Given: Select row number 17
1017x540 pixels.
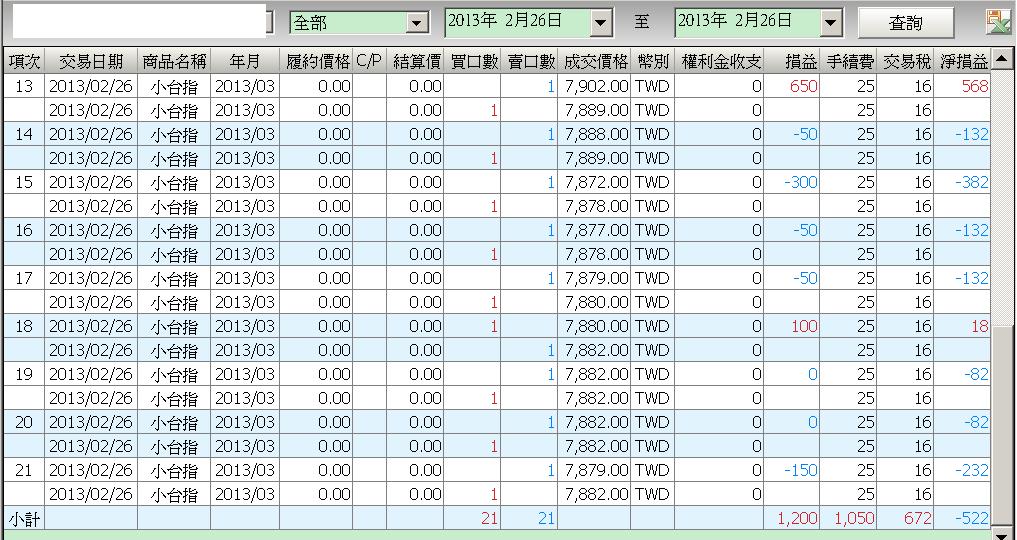Looking at the screenshot, I should click(x=24, y=278).
